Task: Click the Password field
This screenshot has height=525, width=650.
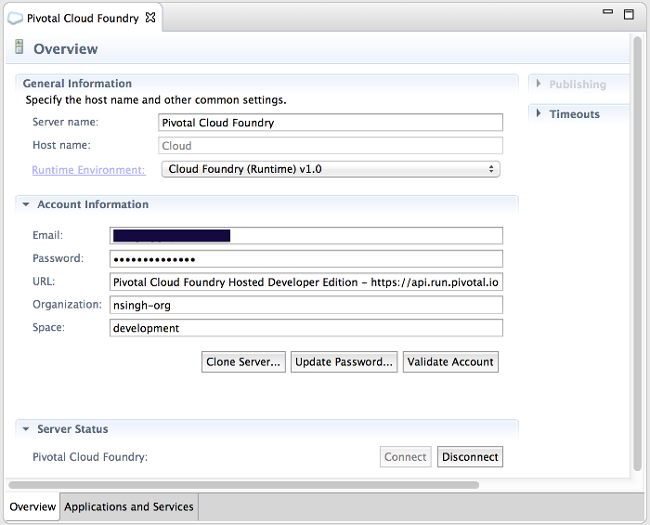Action: 306,259
